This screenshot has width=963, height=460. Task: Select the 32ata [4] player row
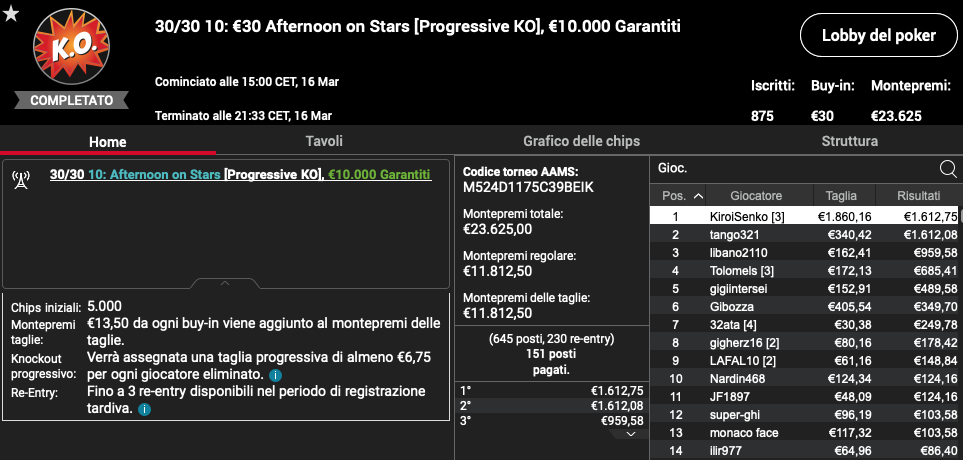805,324
